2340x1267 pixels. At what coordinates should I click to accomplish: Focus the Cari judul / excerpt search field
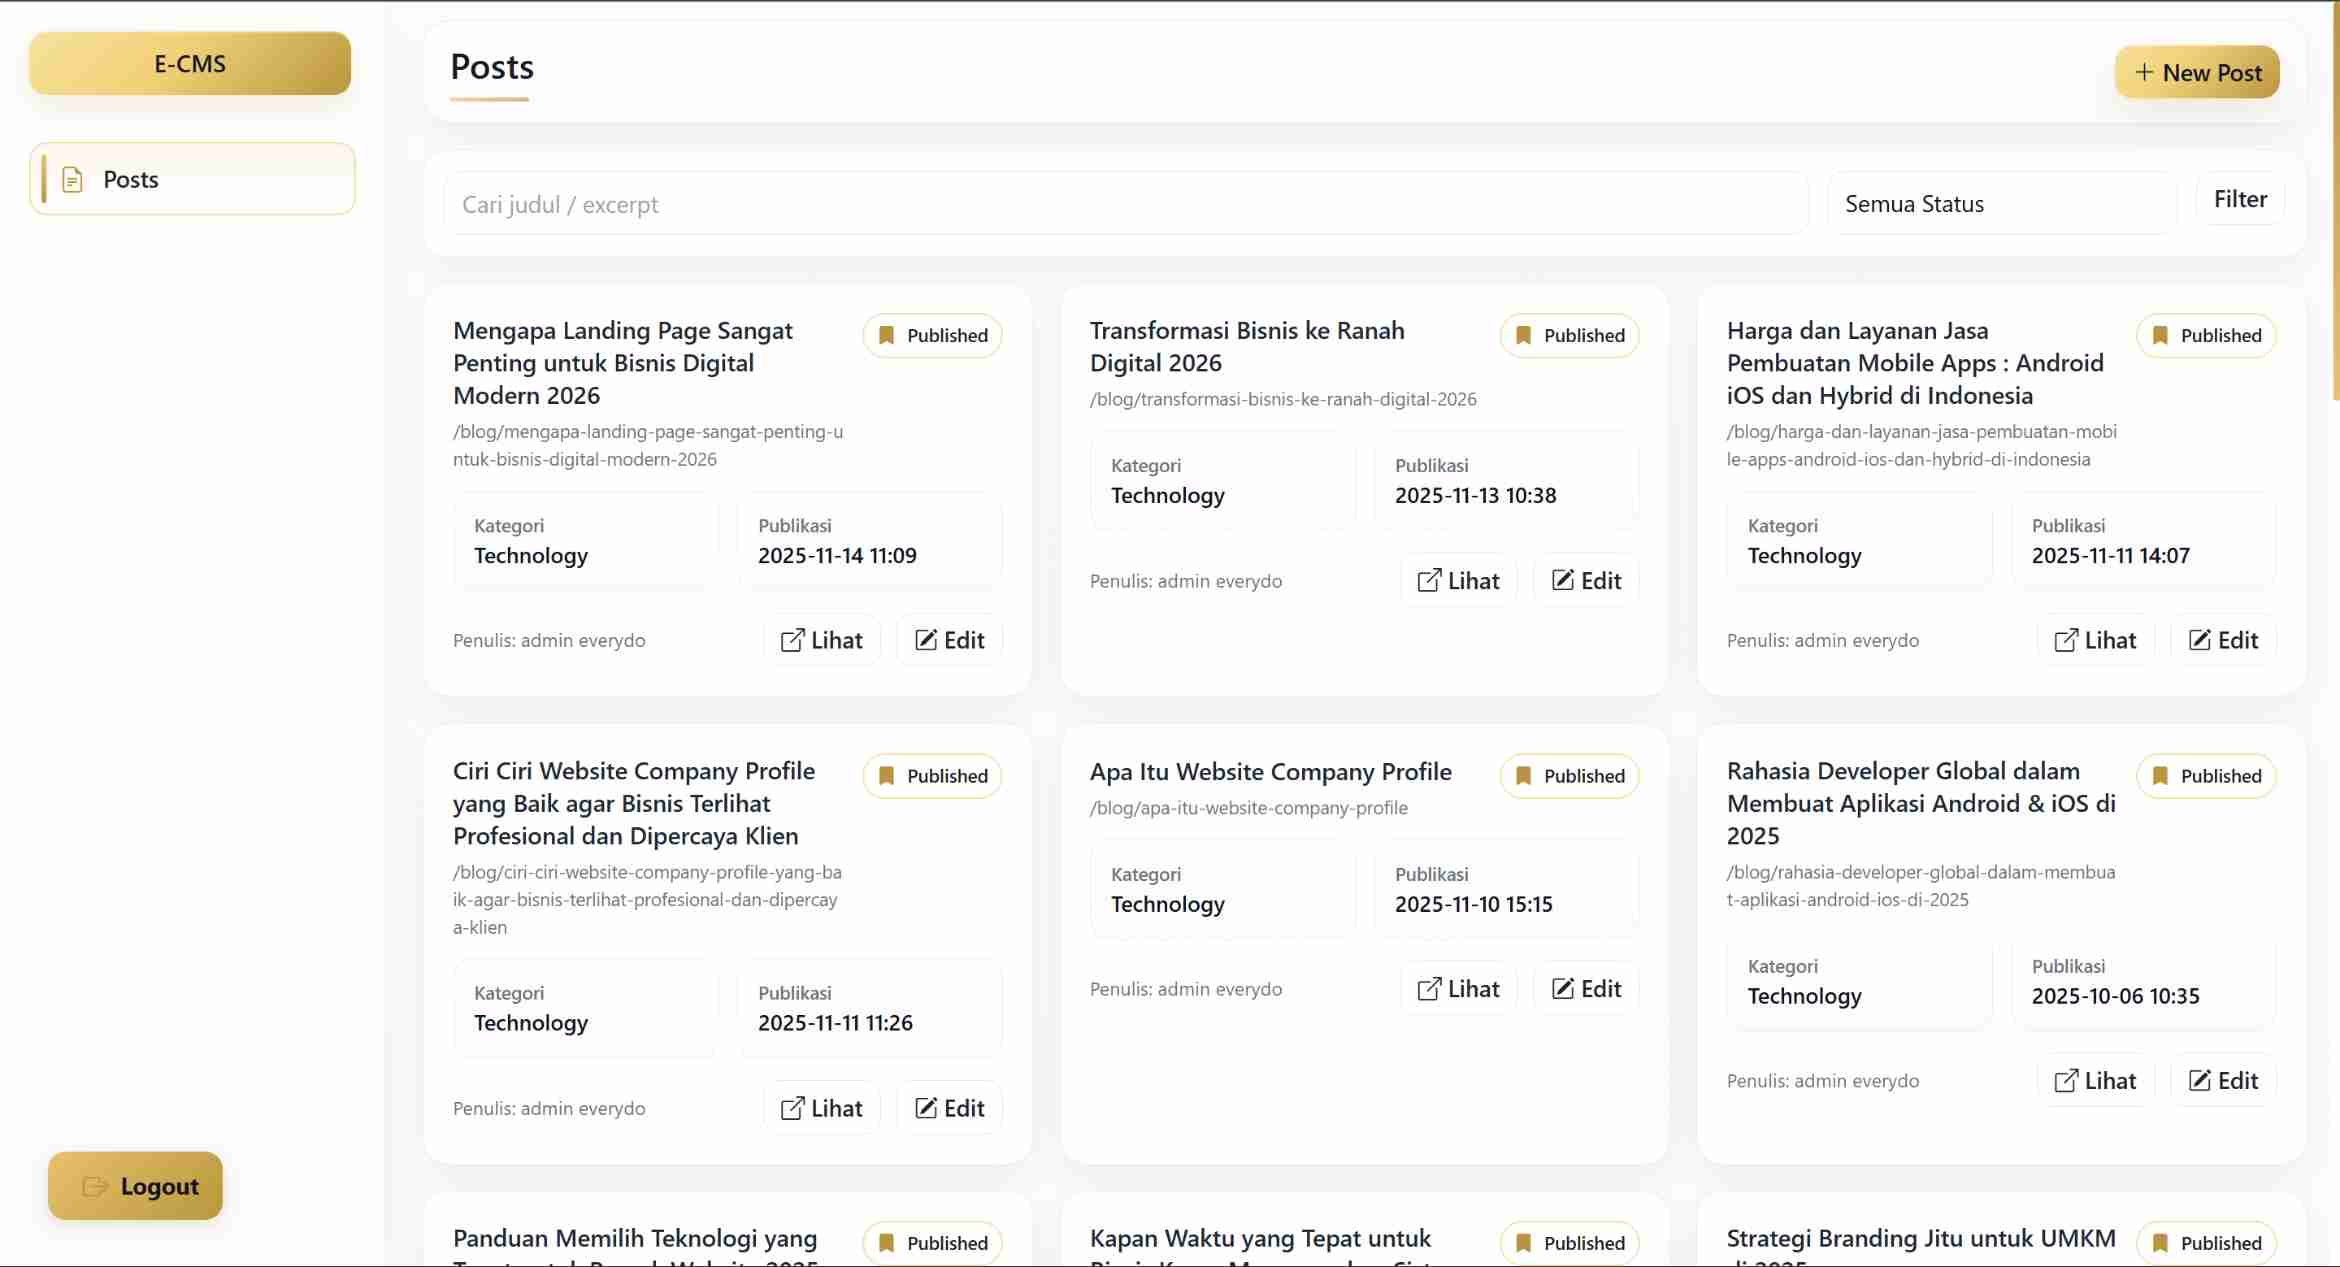pyautogui.click(x=1126, y=203)
